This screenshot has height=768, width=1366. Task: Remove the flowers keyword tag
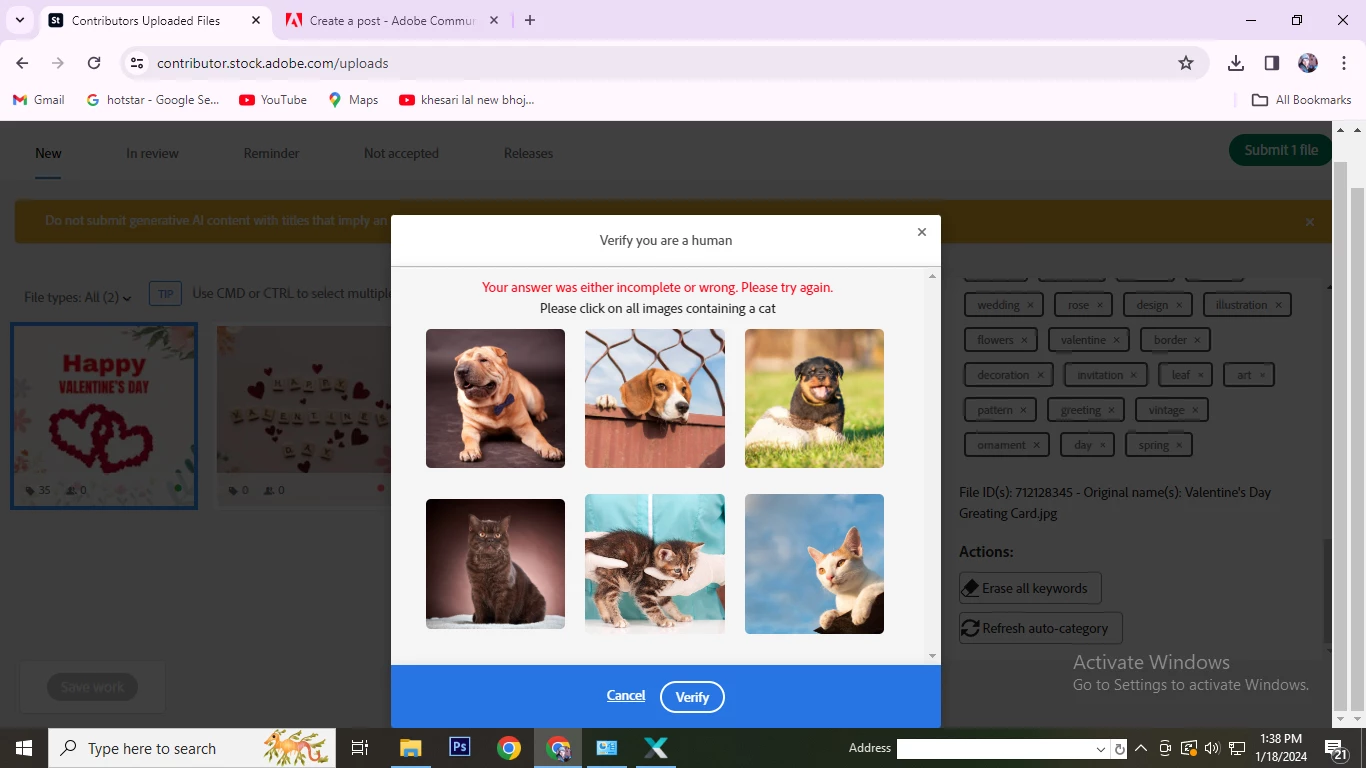coord(1024,340)
